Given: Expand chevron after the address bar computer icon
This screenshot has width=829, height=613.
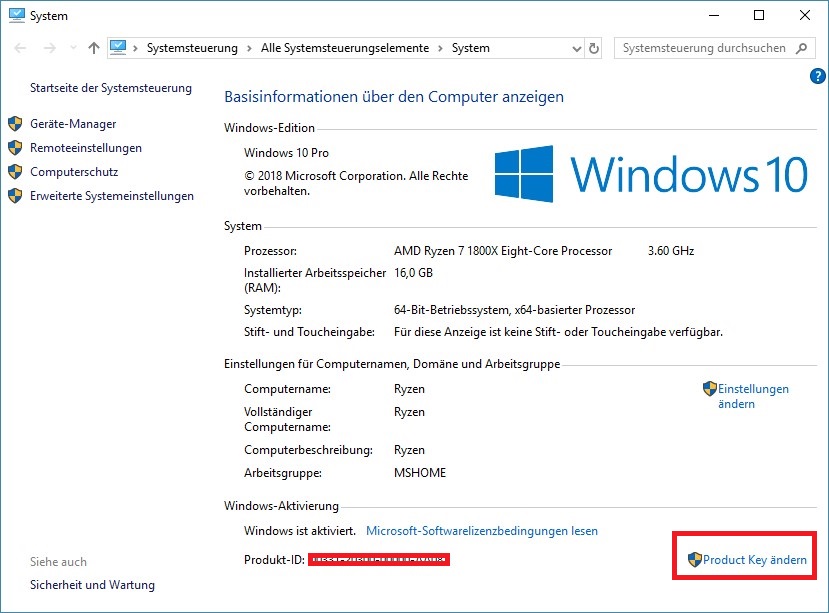Looking at the screenshot, I should (135, 49).
